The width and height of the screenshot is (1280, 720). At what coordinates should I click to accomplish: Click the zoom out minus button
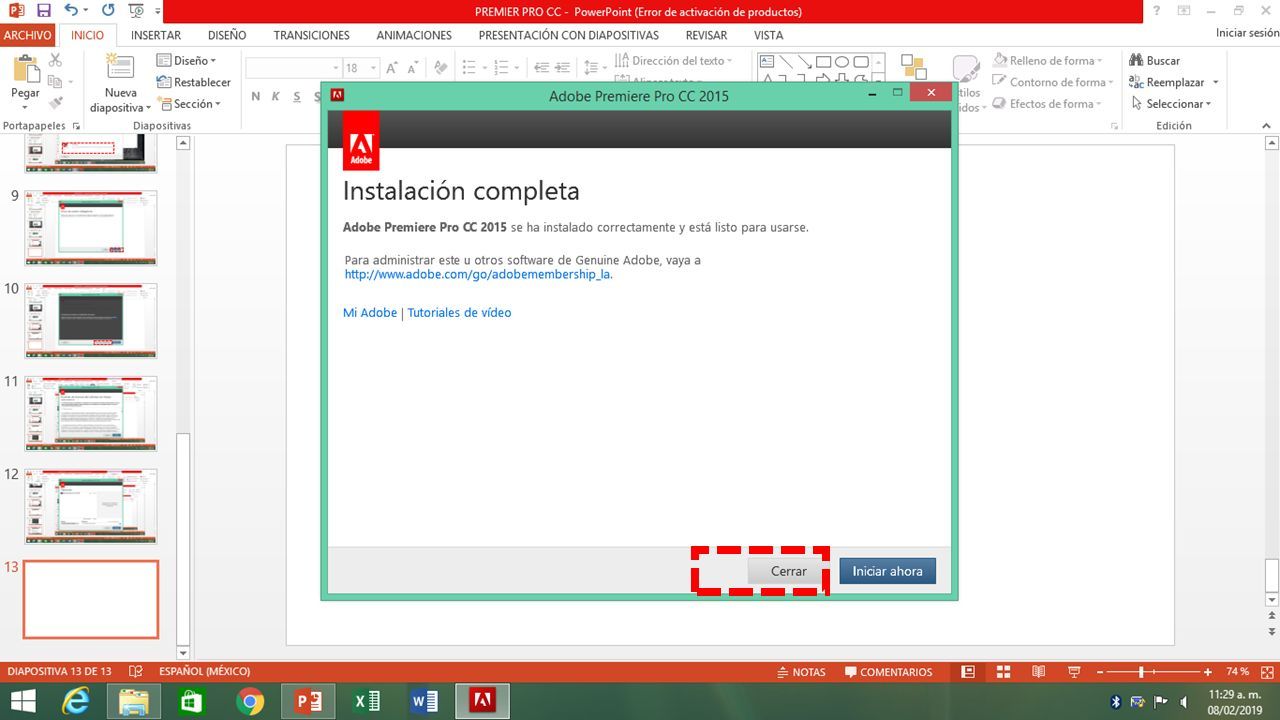pos(1100,672)
